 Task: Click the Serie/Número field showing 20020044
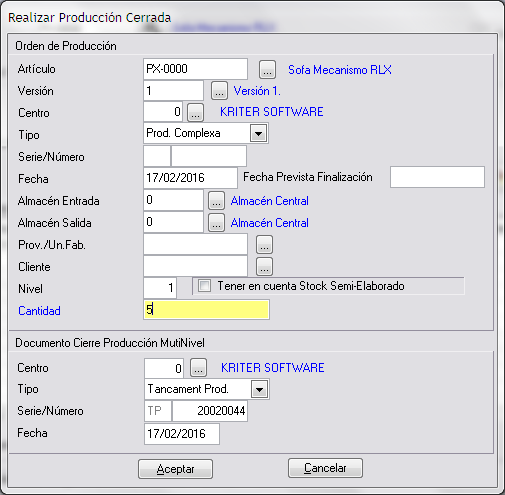(x=210, y=411)
